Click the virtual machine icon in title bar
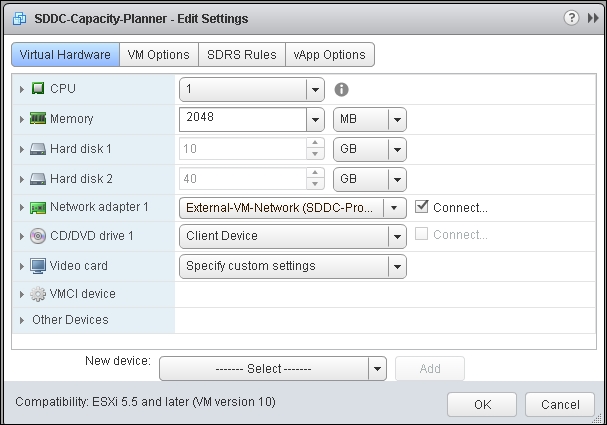Screen dimensions: 607x425 pos(19,18)
